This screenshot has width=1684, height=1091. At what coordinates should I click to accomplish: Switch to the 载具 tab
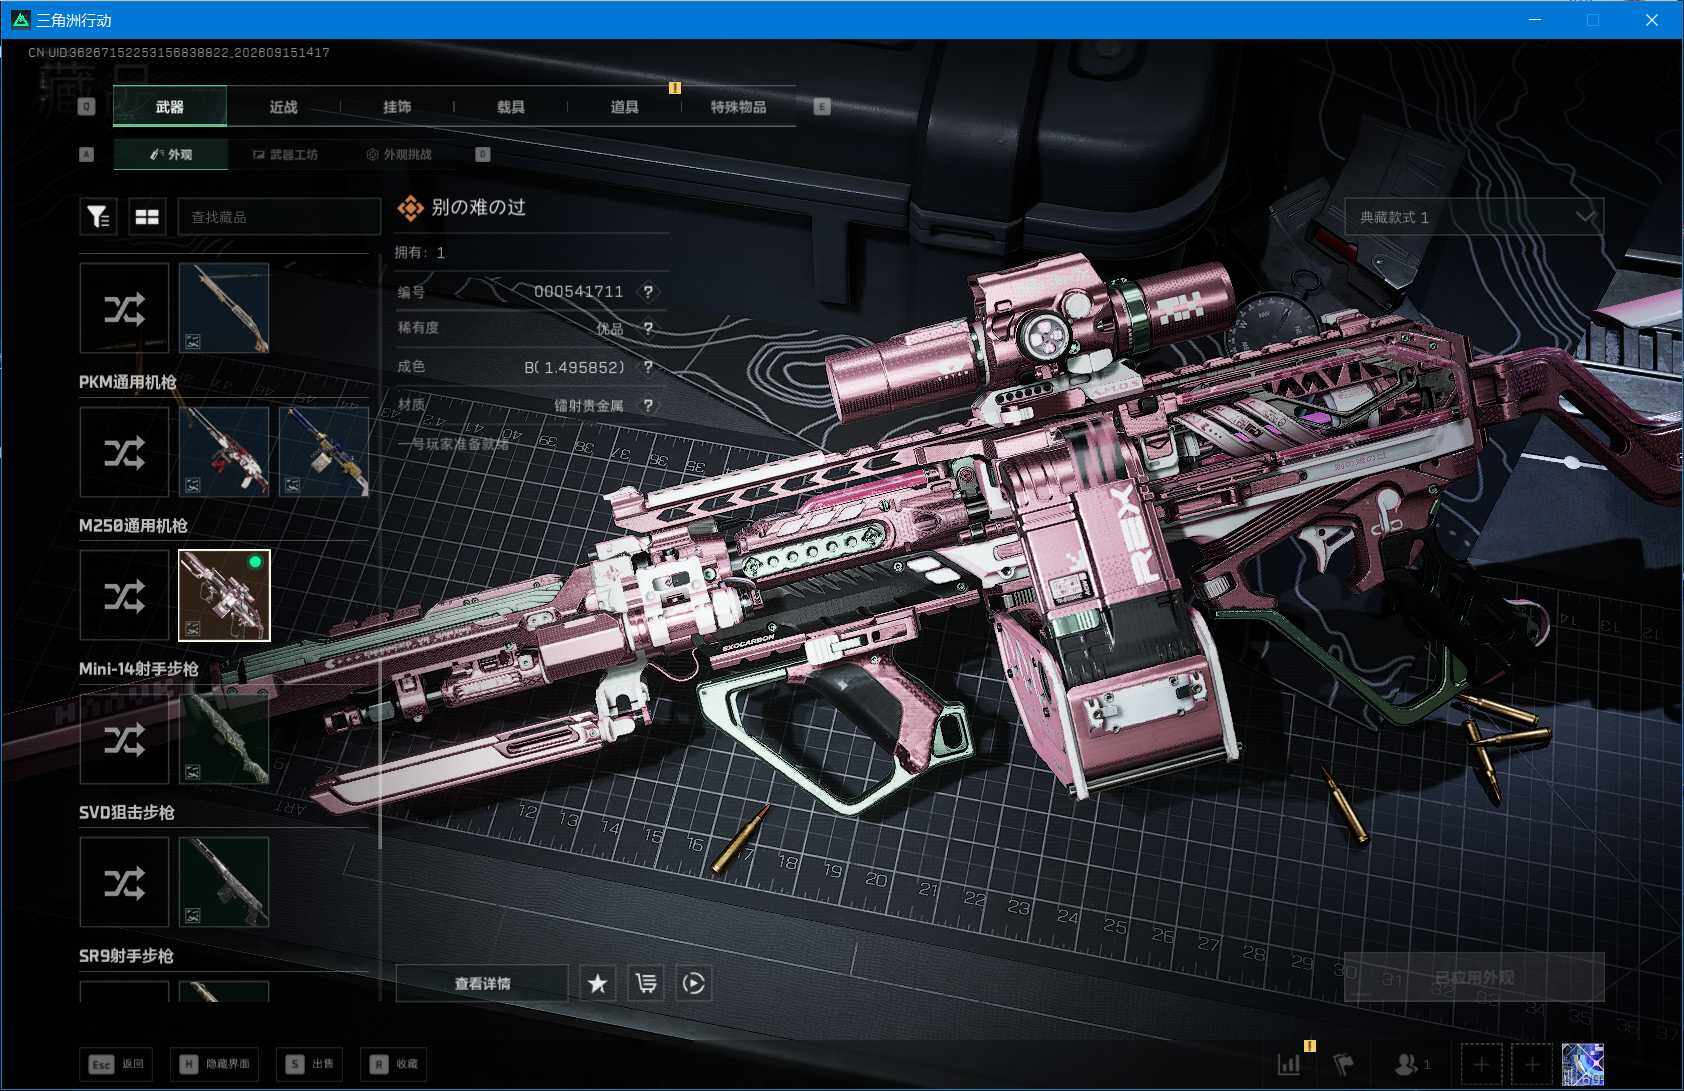tap(511, 106)
